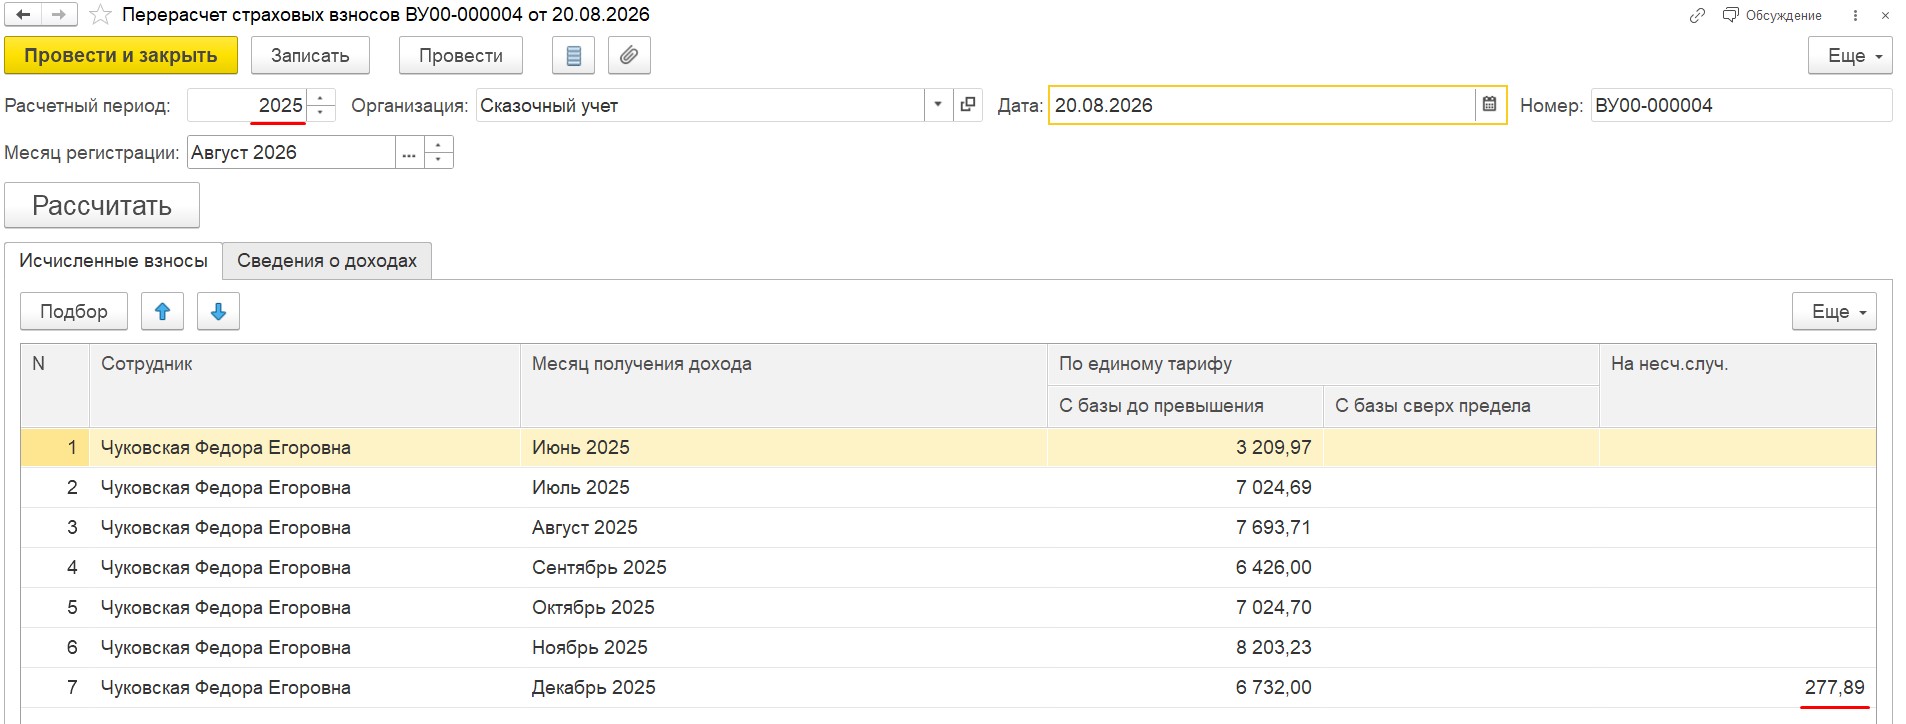
Task: Select employee cell in row 1
Action: tap(305, 448)
